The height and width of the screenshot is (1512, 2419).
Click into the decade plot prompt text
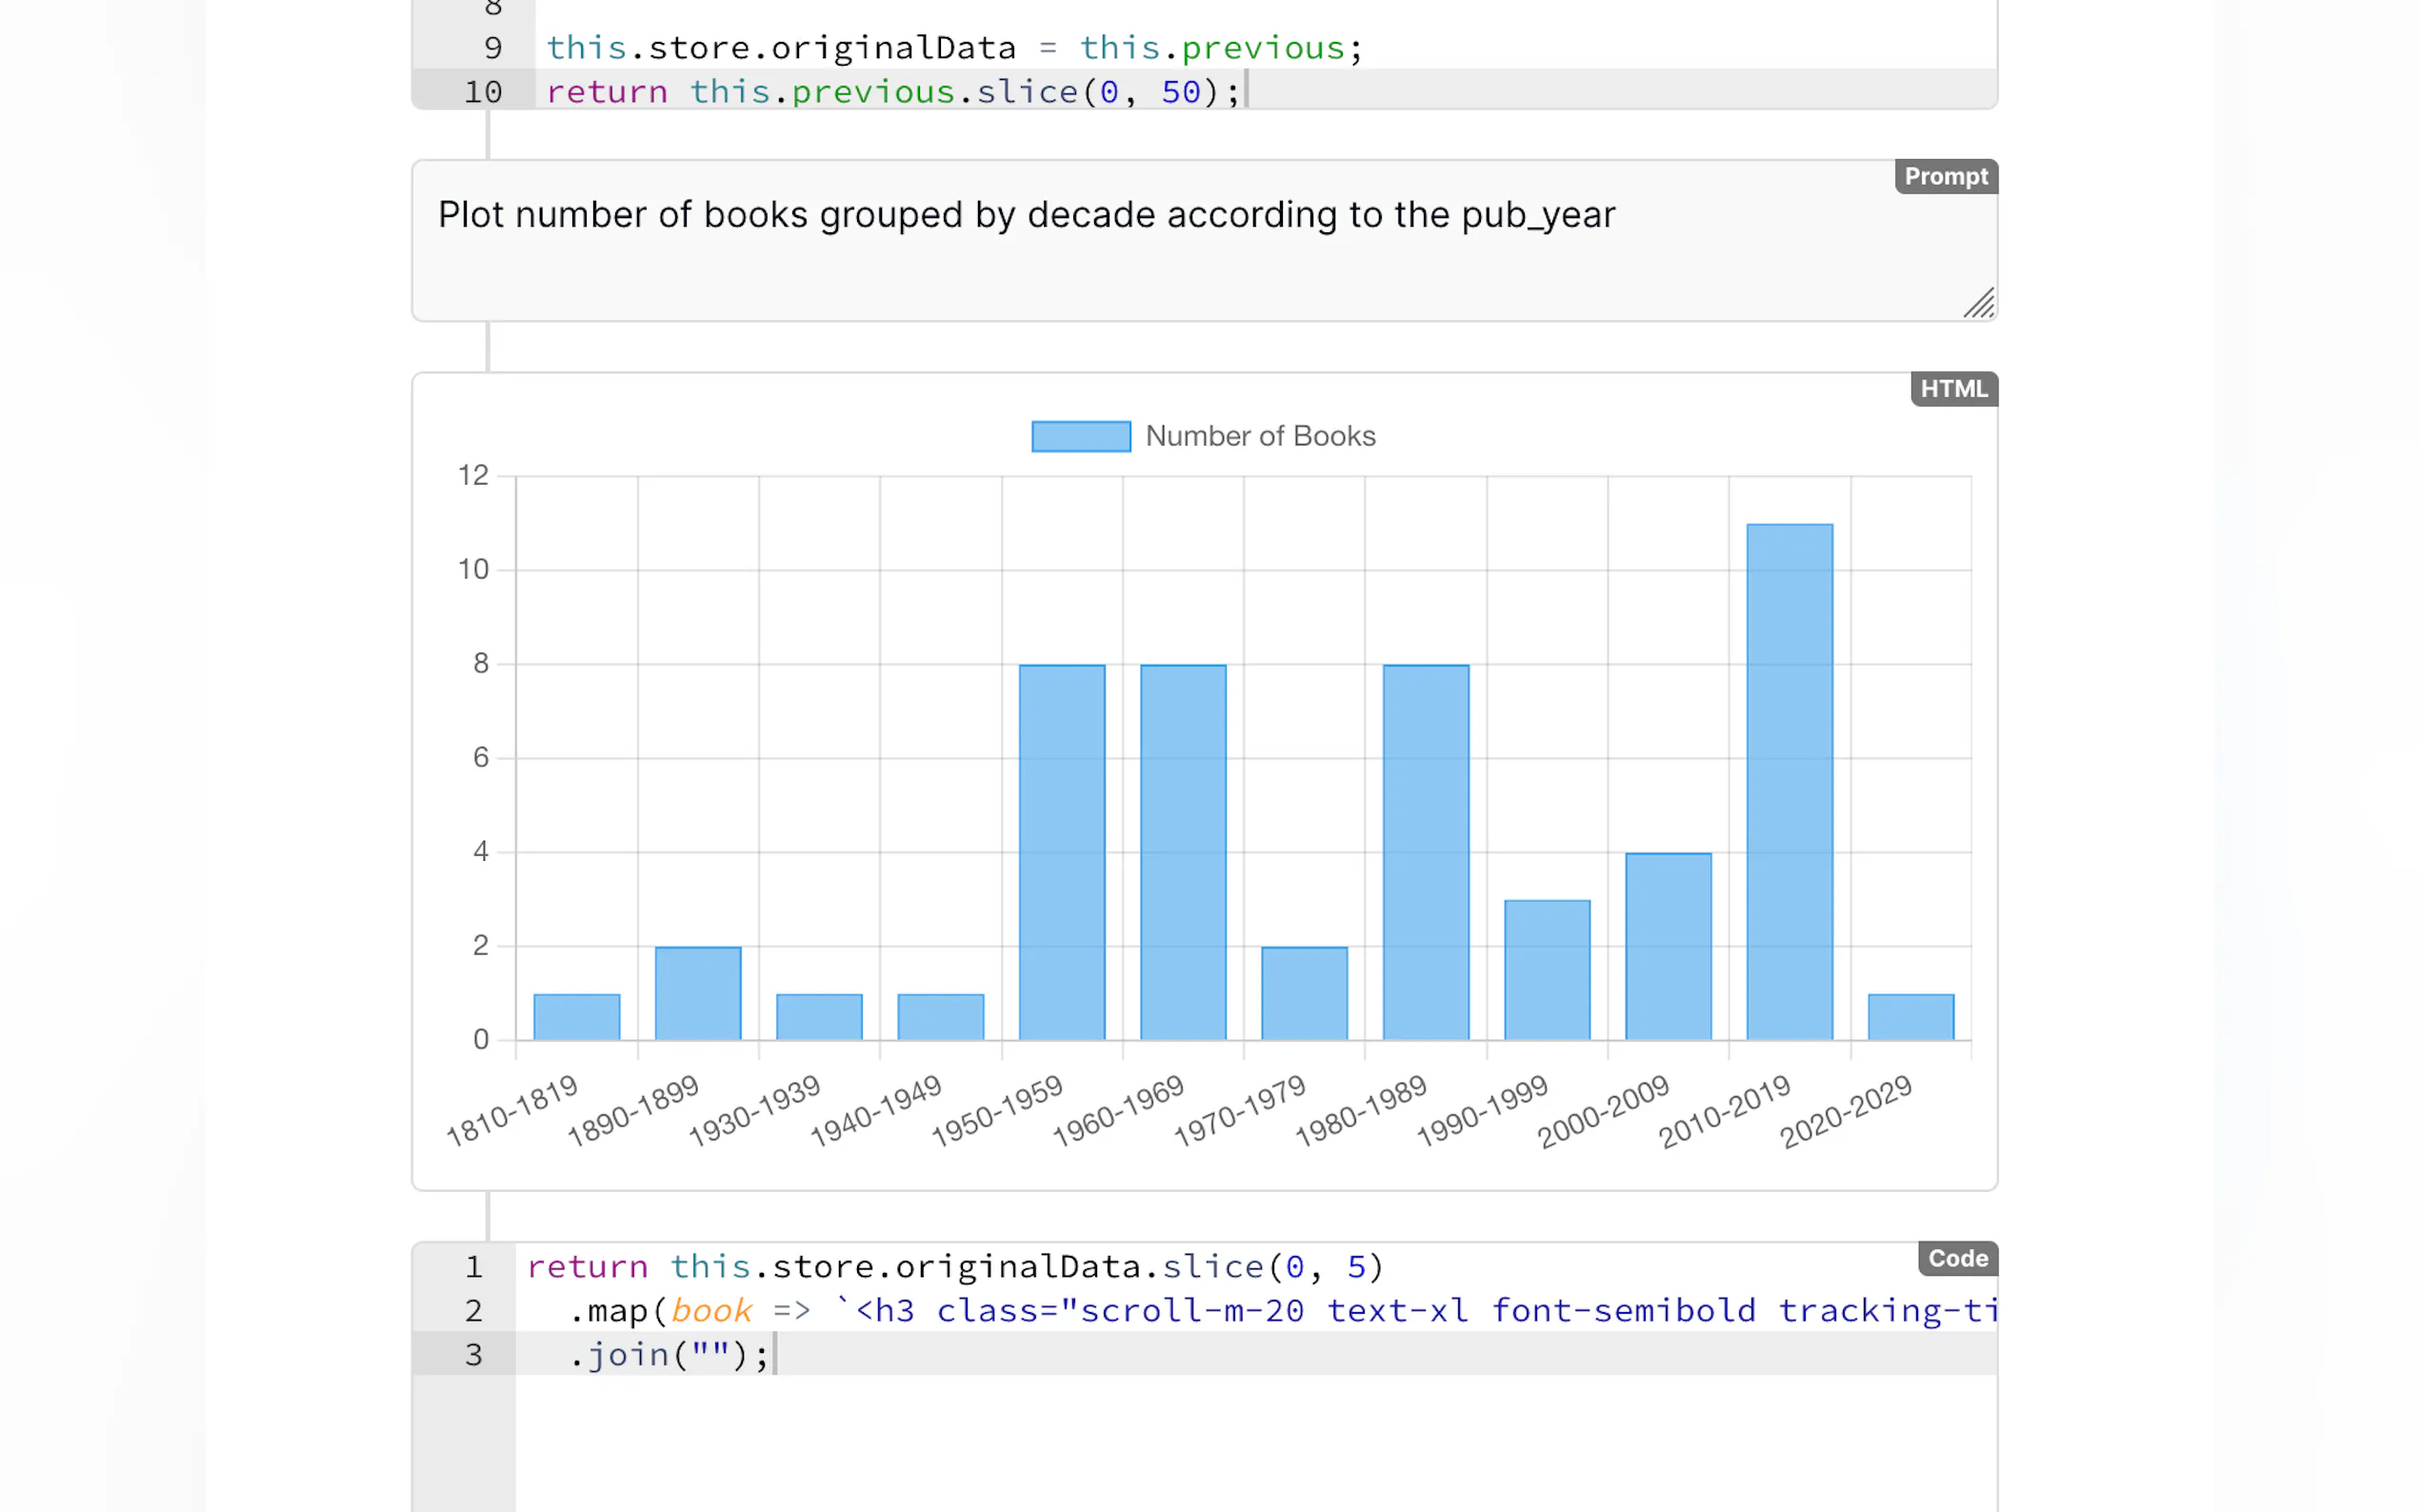[x=1025, y=215]
